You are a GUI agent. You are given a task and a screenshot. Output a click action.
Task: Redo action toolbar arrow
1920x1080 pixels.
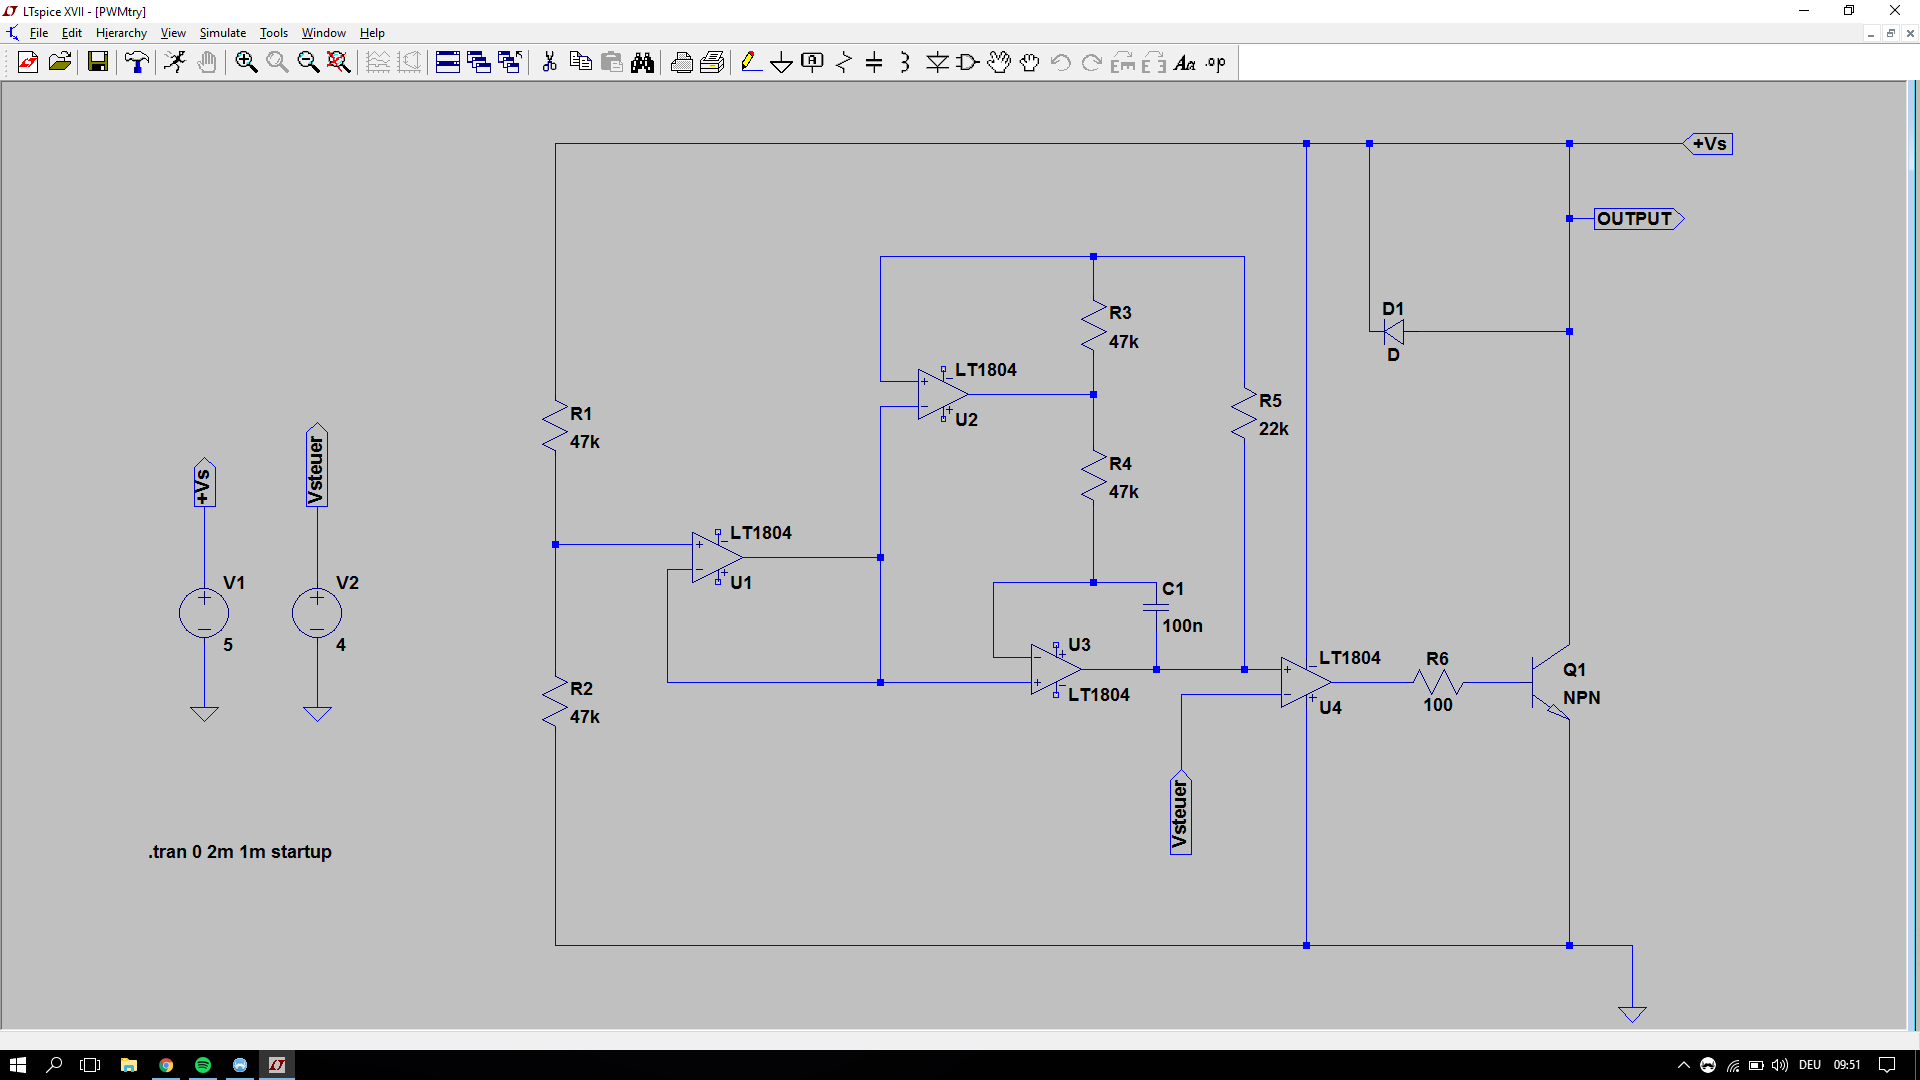pos(1092,62)
